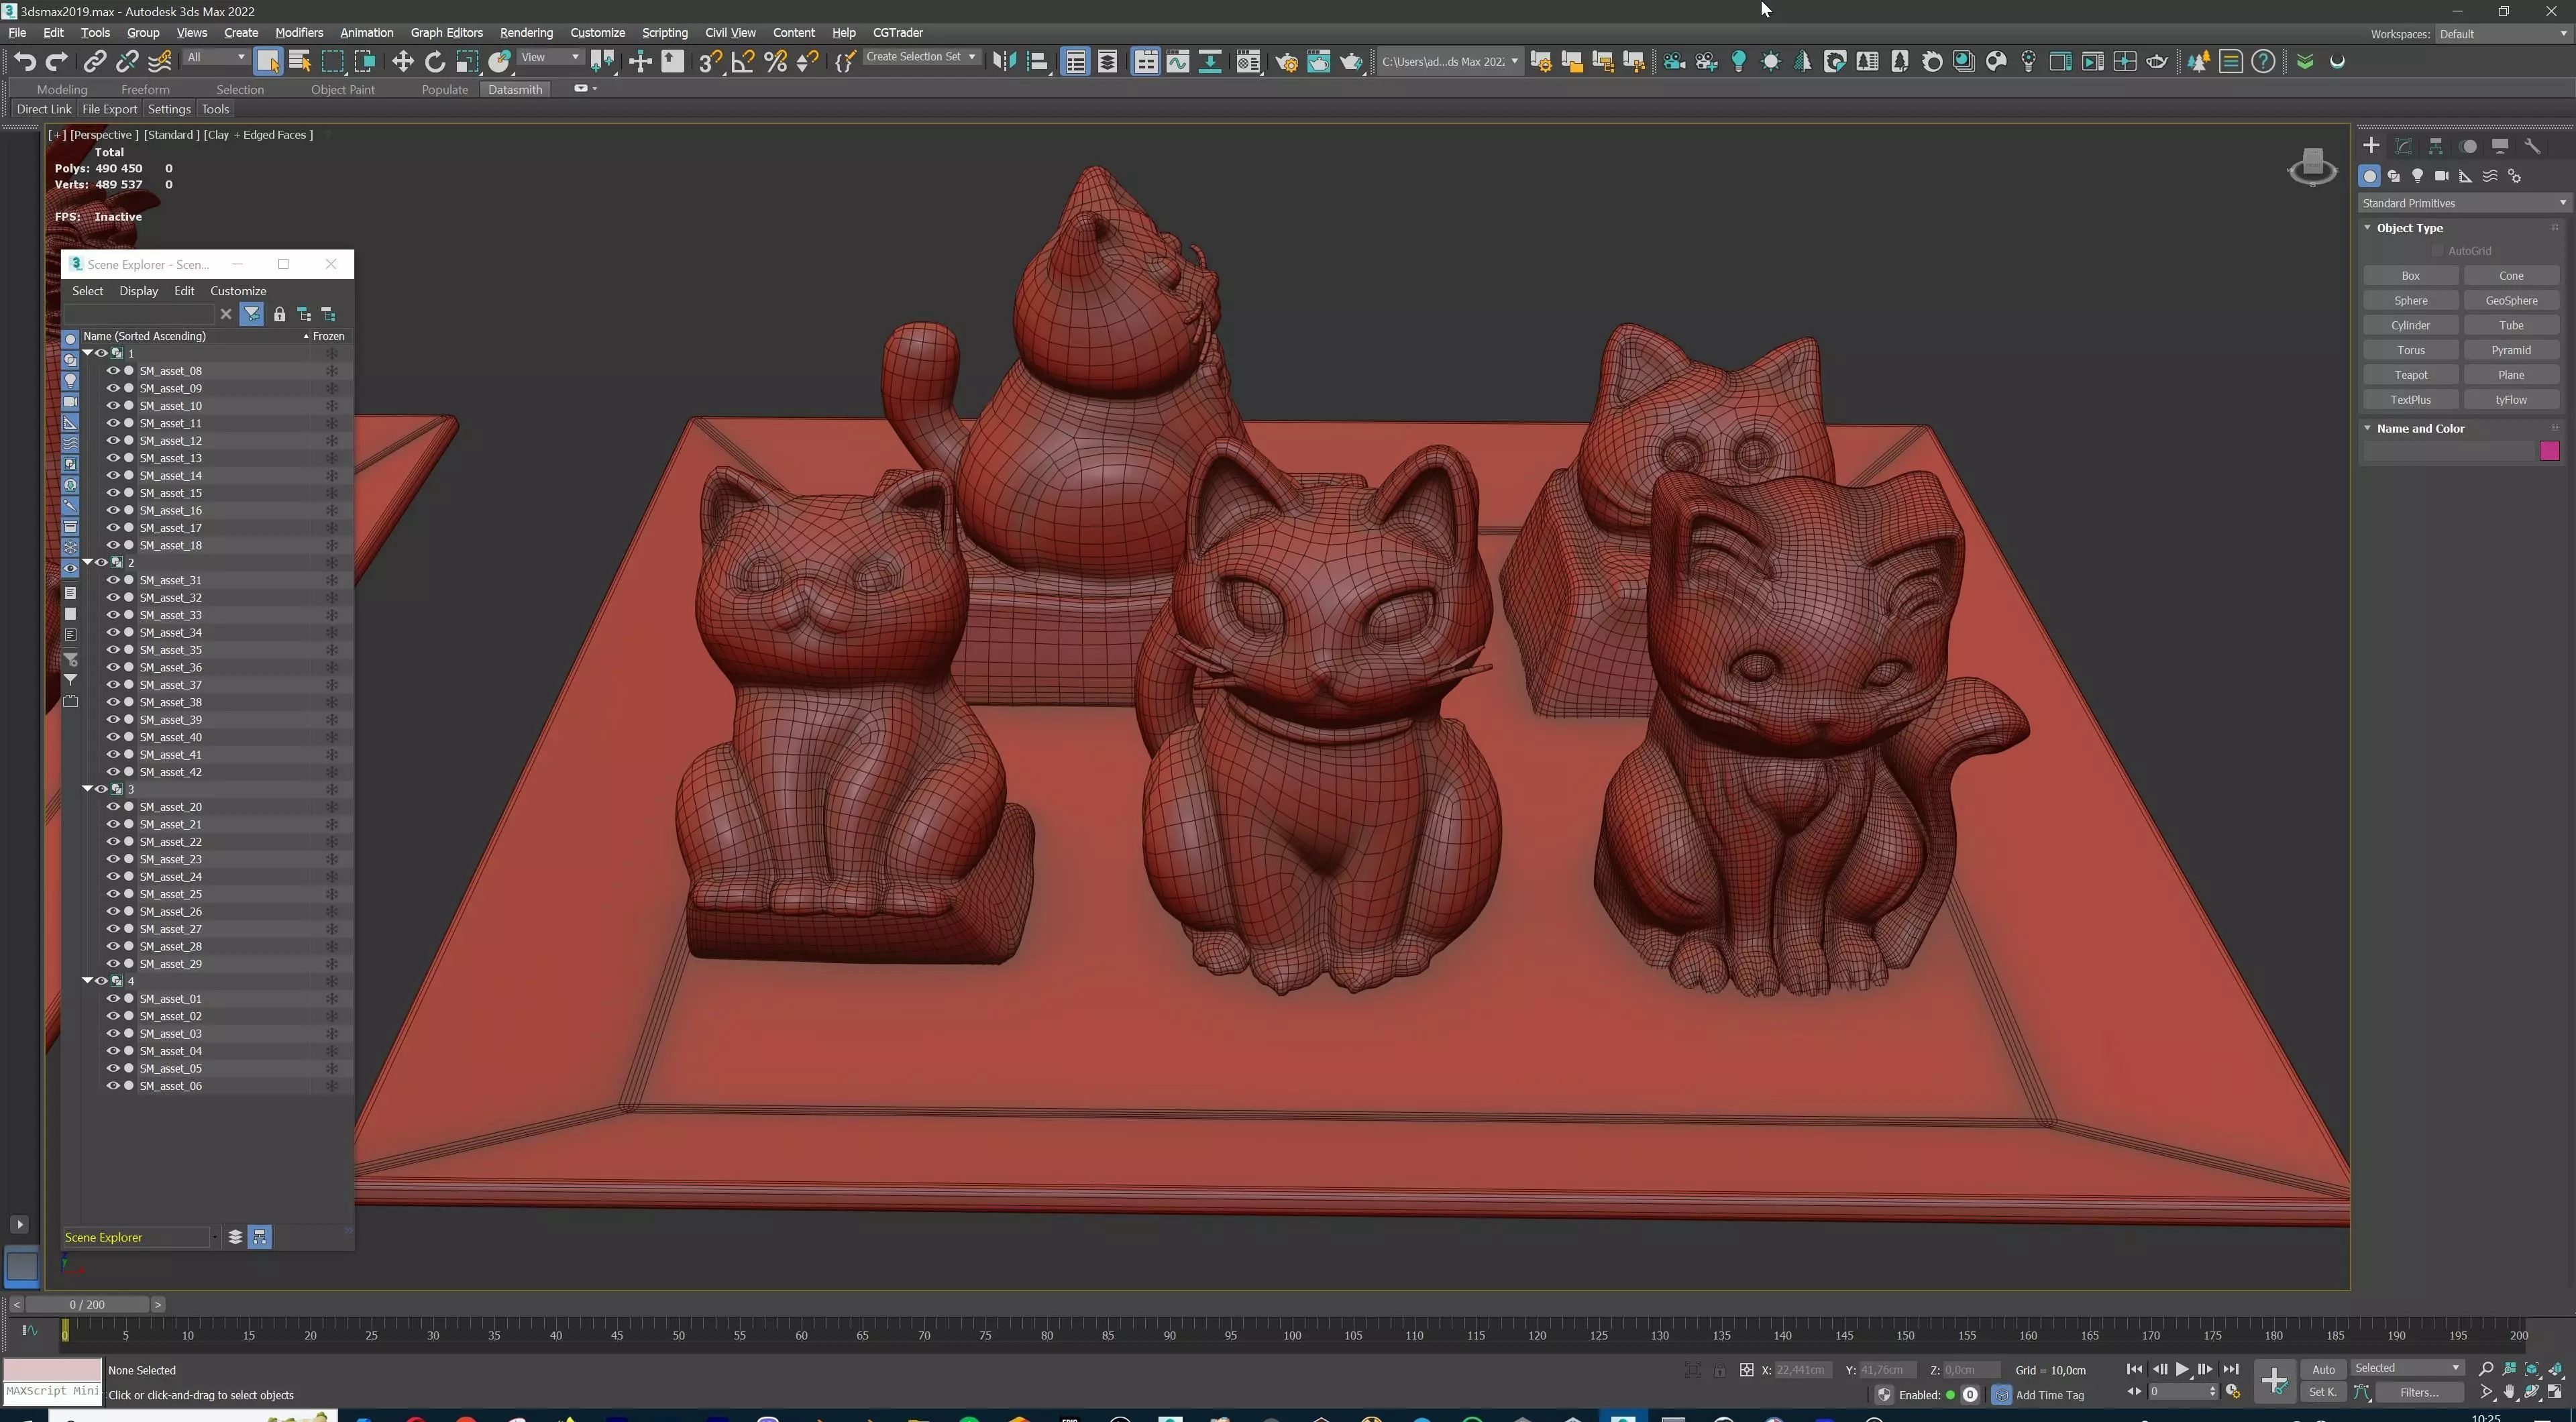Toggle Lock Cell Editing padlock in Scene Explorer

pyautogui.click(x=279, y=315)
